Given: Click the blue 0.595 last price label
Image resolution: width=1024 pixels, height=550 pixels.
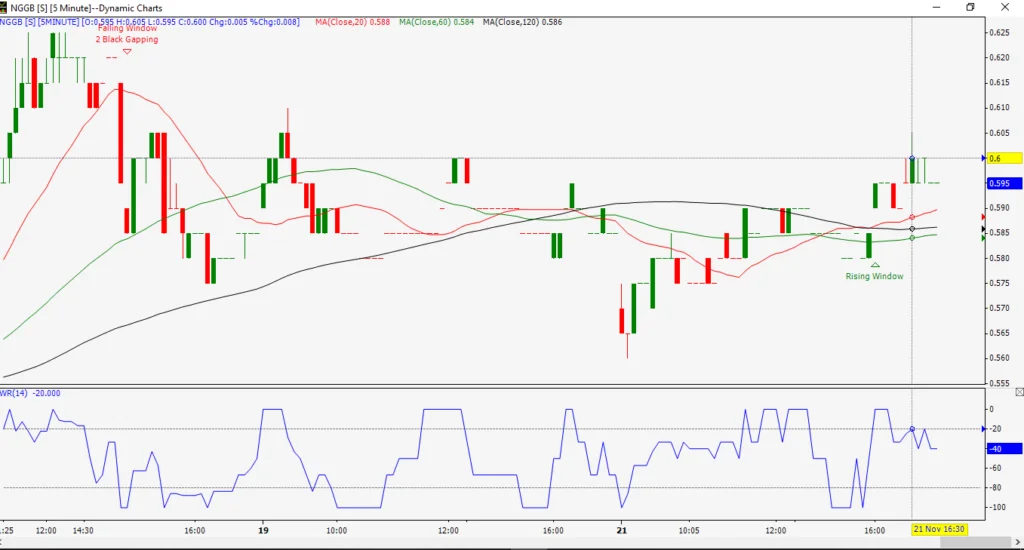Looking at the screenshot, I should [x=1004, y=184].
